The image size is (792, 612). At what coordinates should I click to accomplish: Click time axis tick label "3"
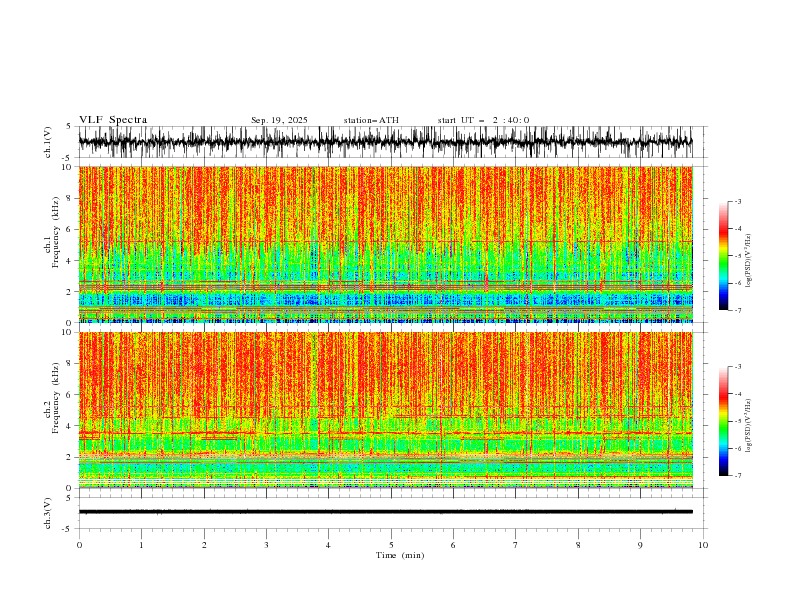(x=266, y=545)
